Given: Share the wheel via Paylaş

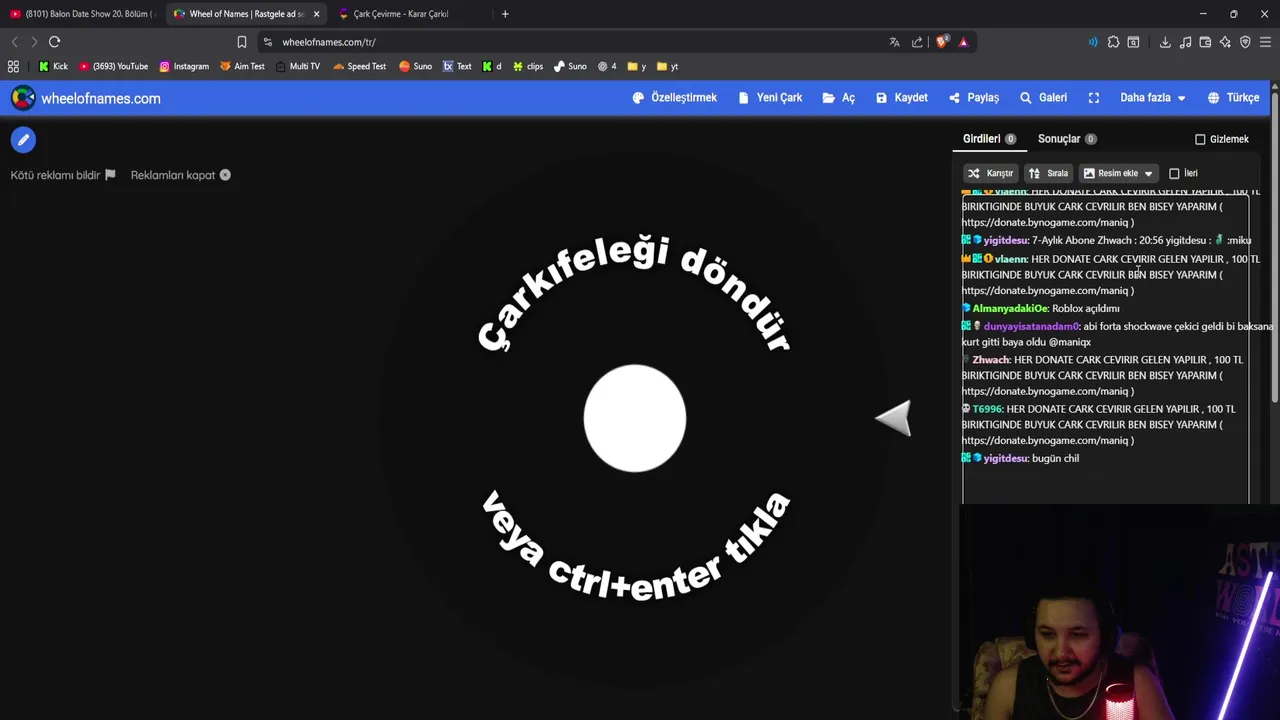Looking at the screenshot, I should 973,98.
